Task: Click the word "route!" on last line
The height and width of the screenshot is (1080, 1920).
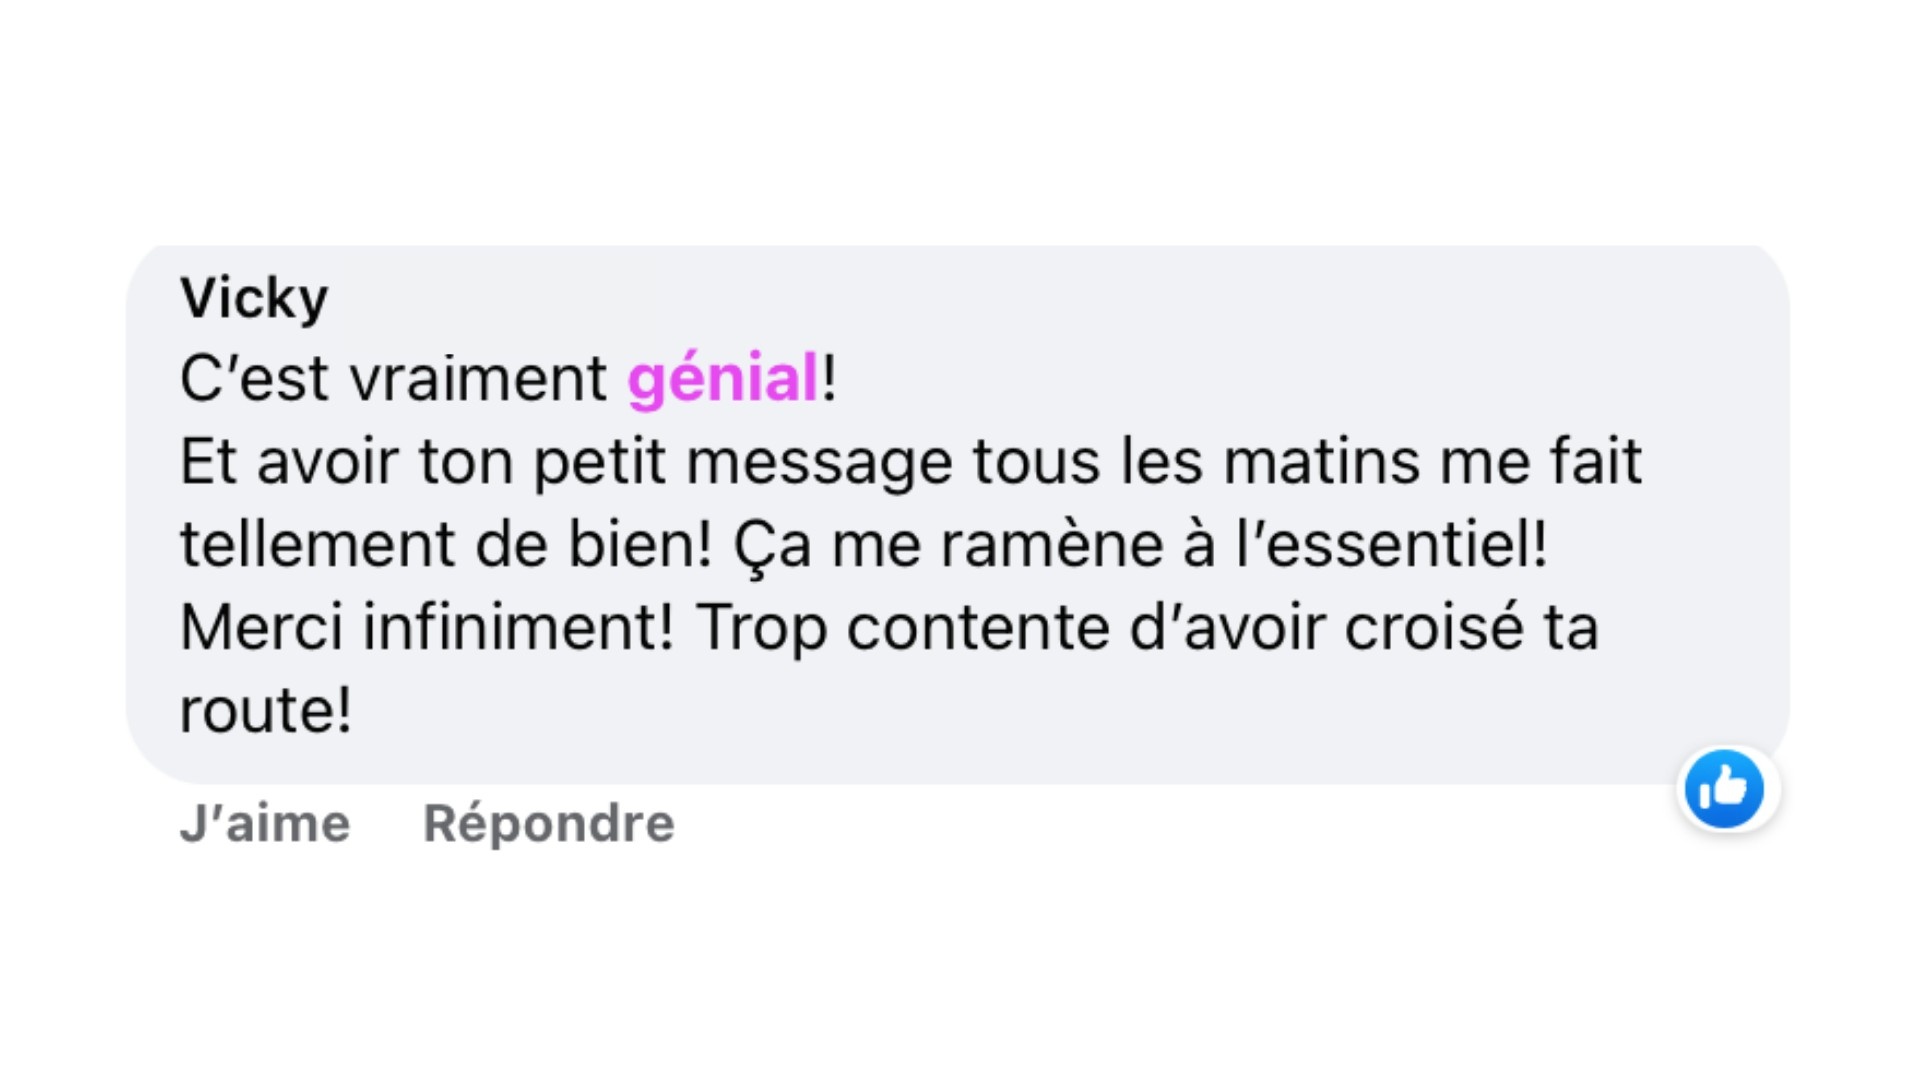Action: click(266, 711)
